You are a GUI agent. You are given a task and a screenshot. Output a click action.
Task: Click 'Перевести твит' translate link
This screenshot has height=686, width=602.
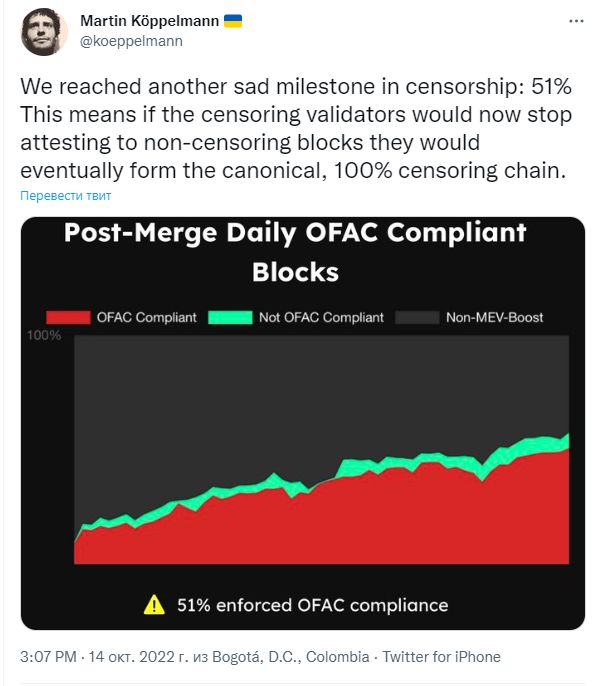[66, 196]
